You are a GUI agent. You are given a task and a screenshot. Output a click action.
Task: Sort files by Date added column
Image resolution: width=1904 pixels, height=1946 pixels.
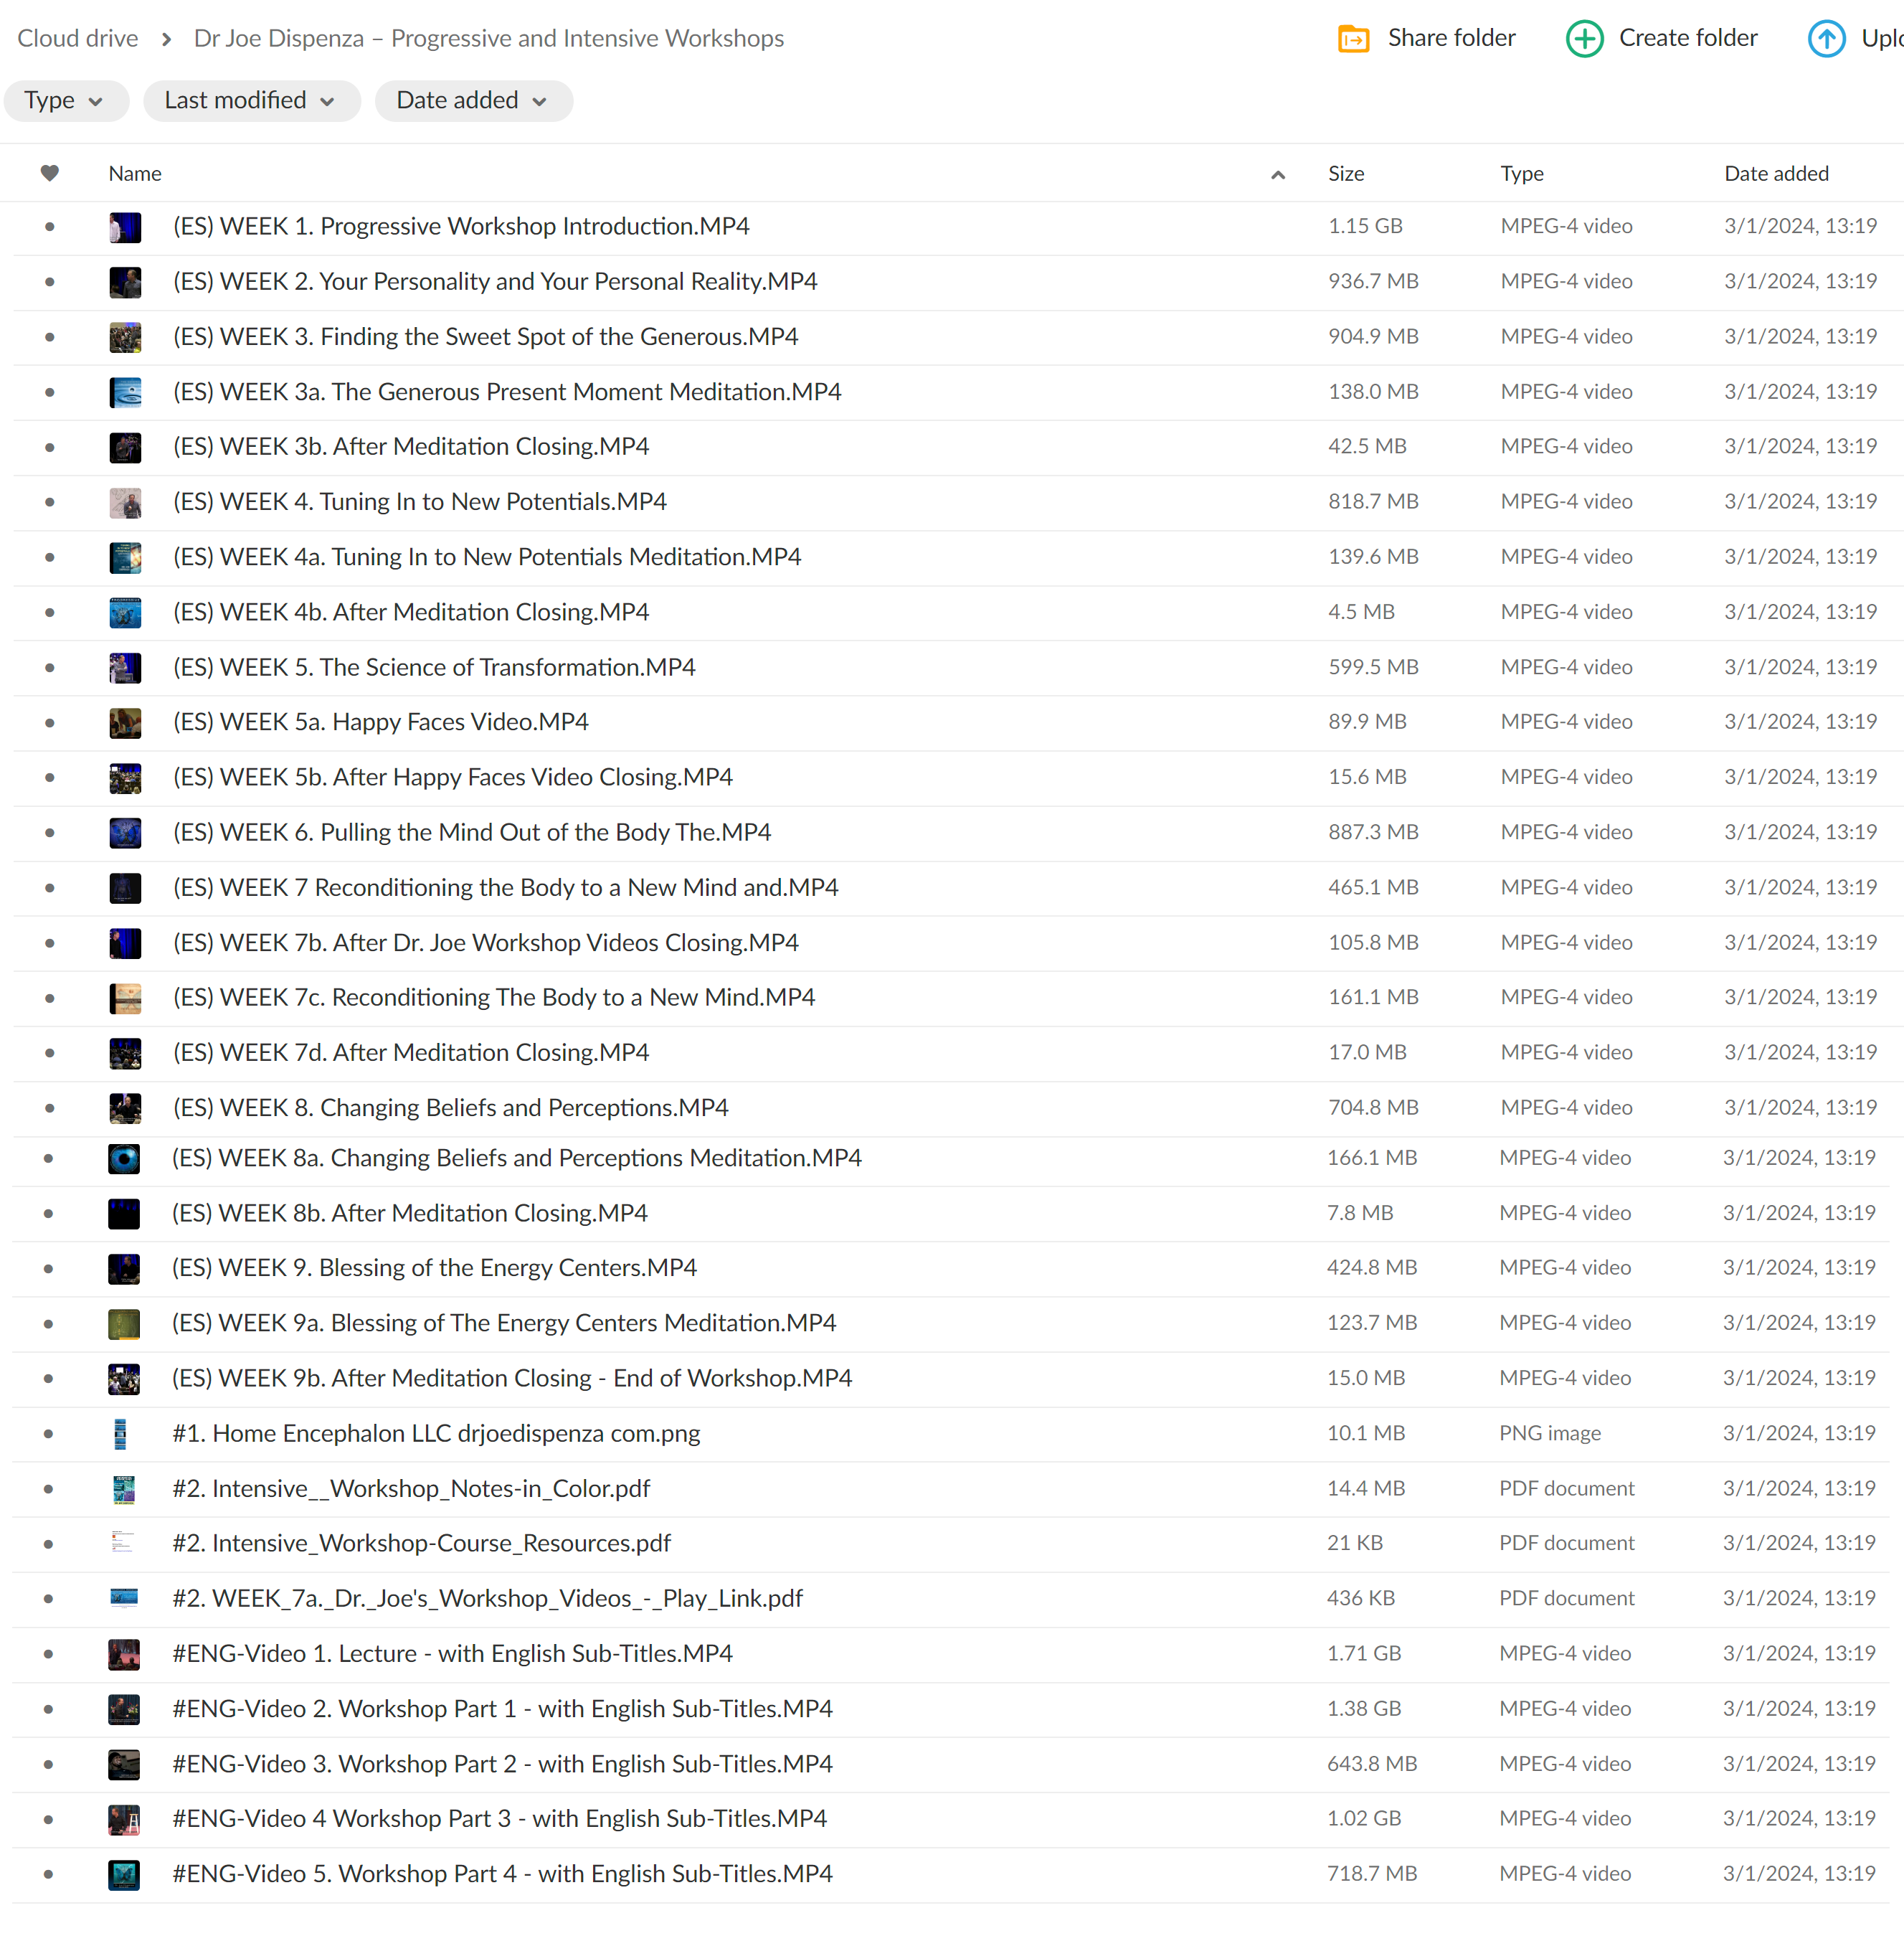point(1776,173)
